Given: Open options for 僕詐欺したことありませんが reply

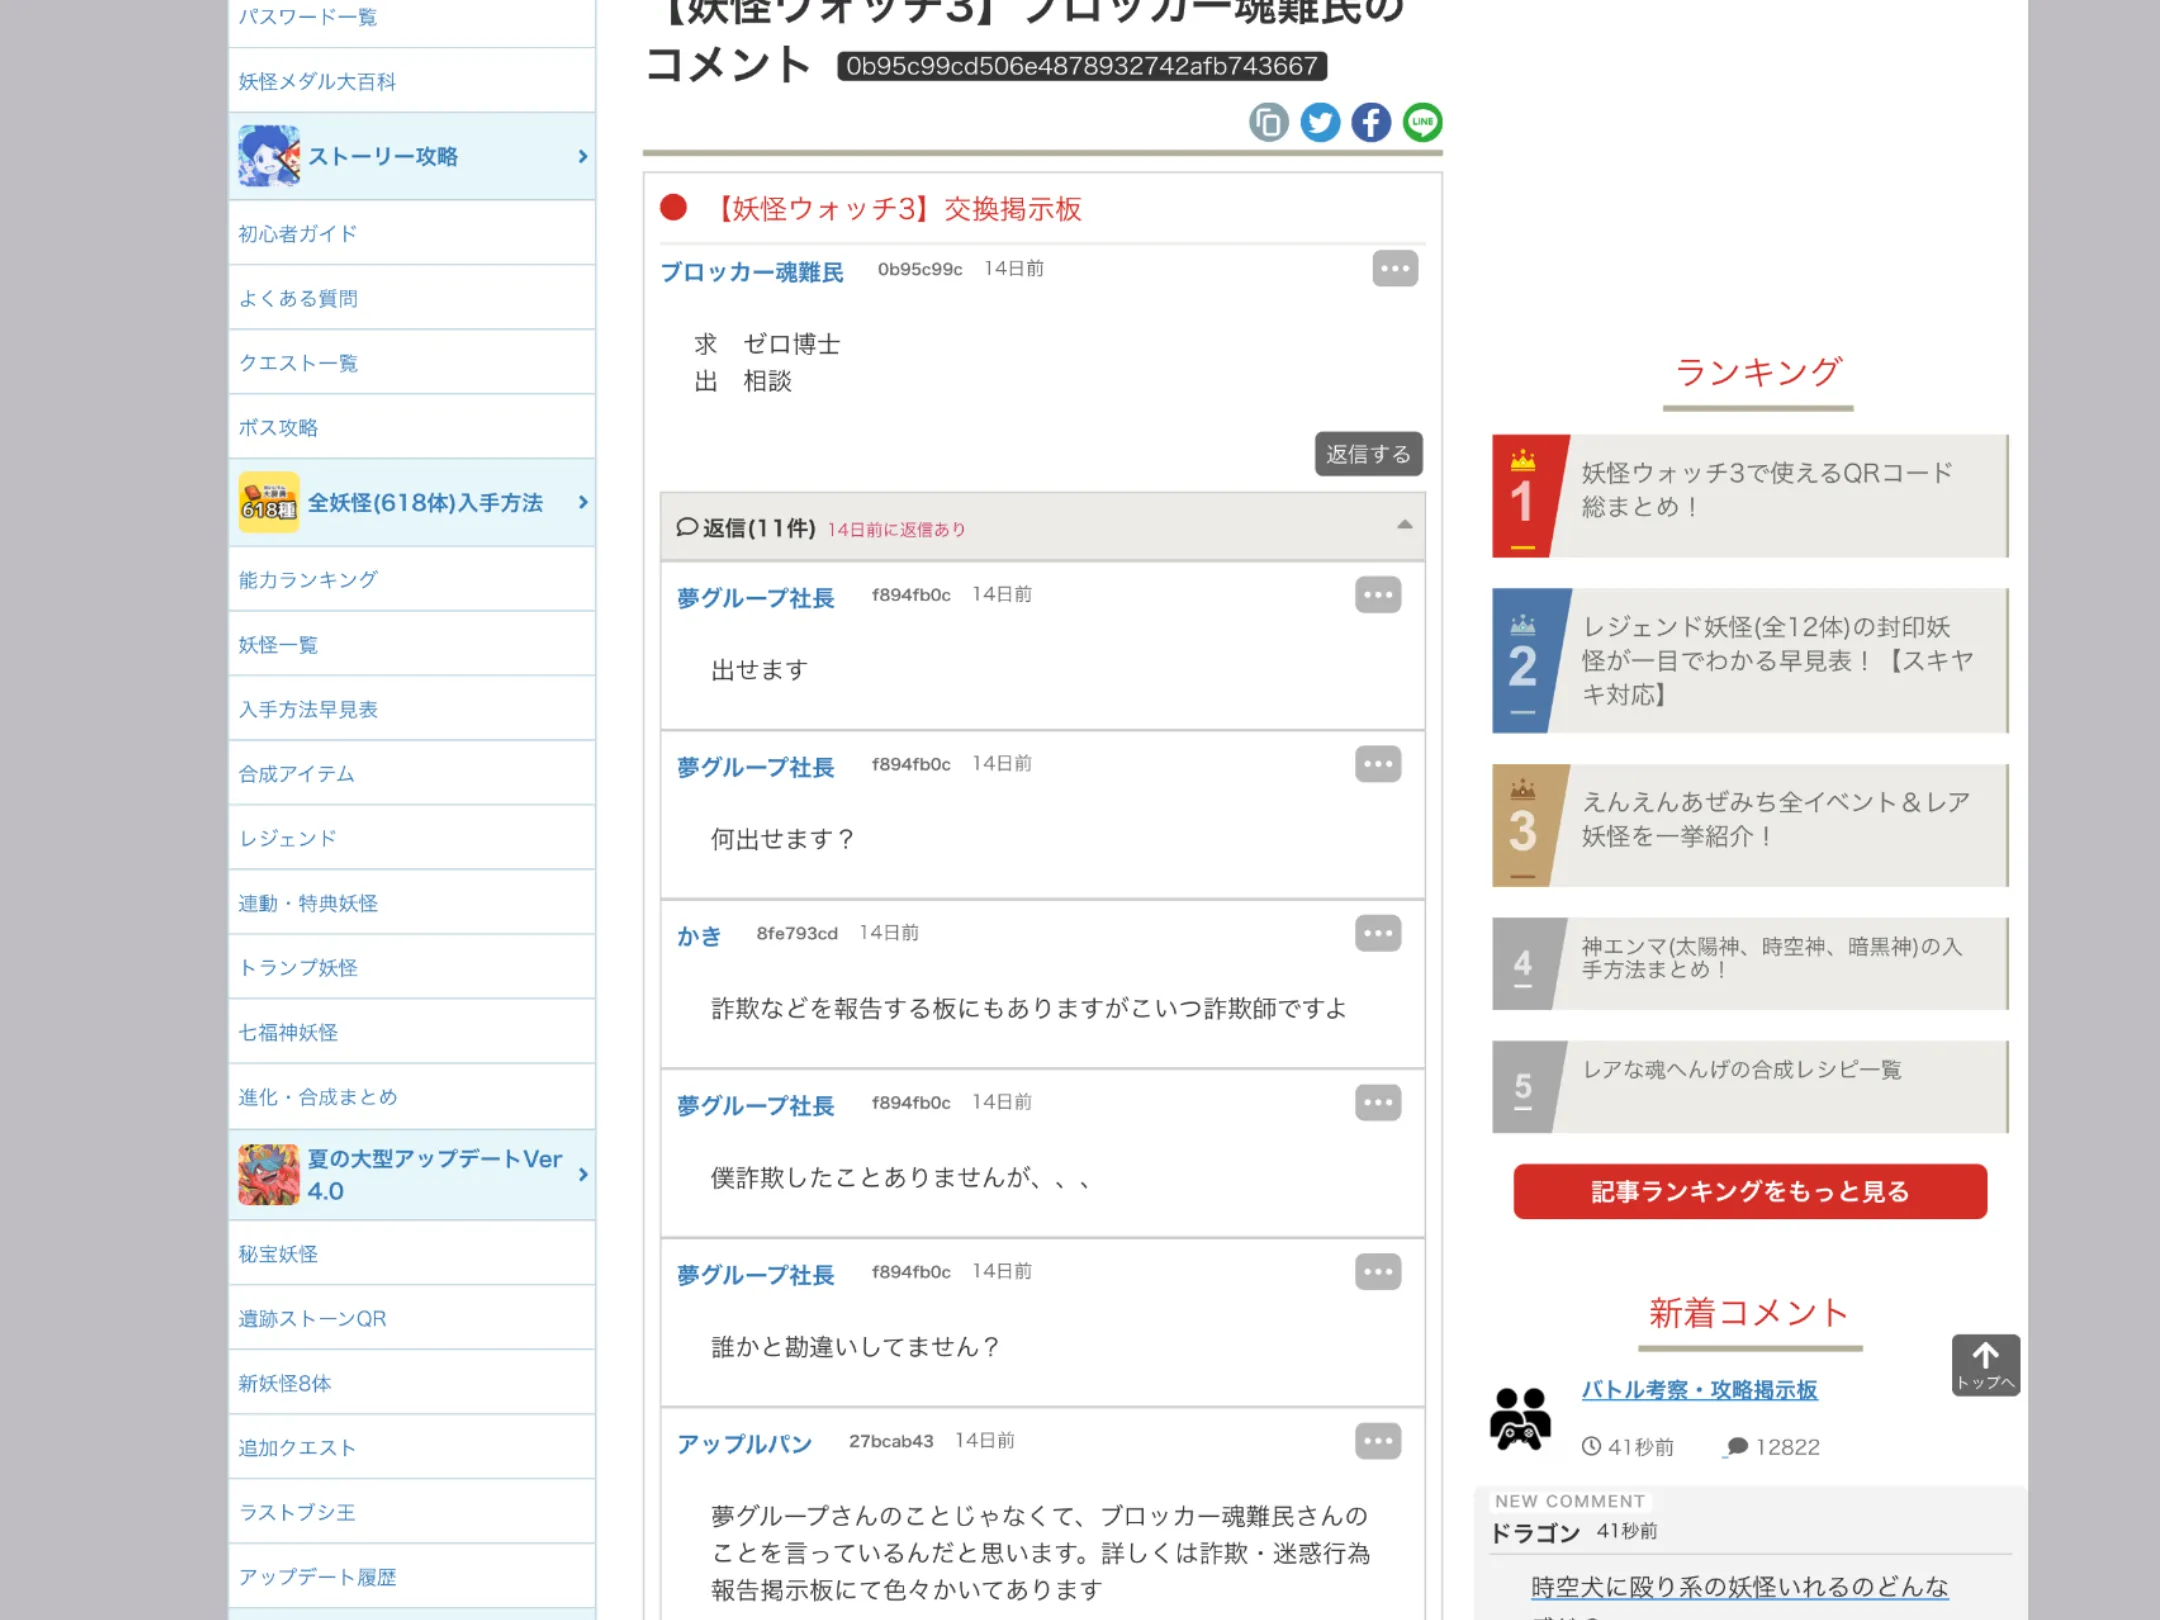Looking at the screenshot, I should click(x=1378, y=1102).
